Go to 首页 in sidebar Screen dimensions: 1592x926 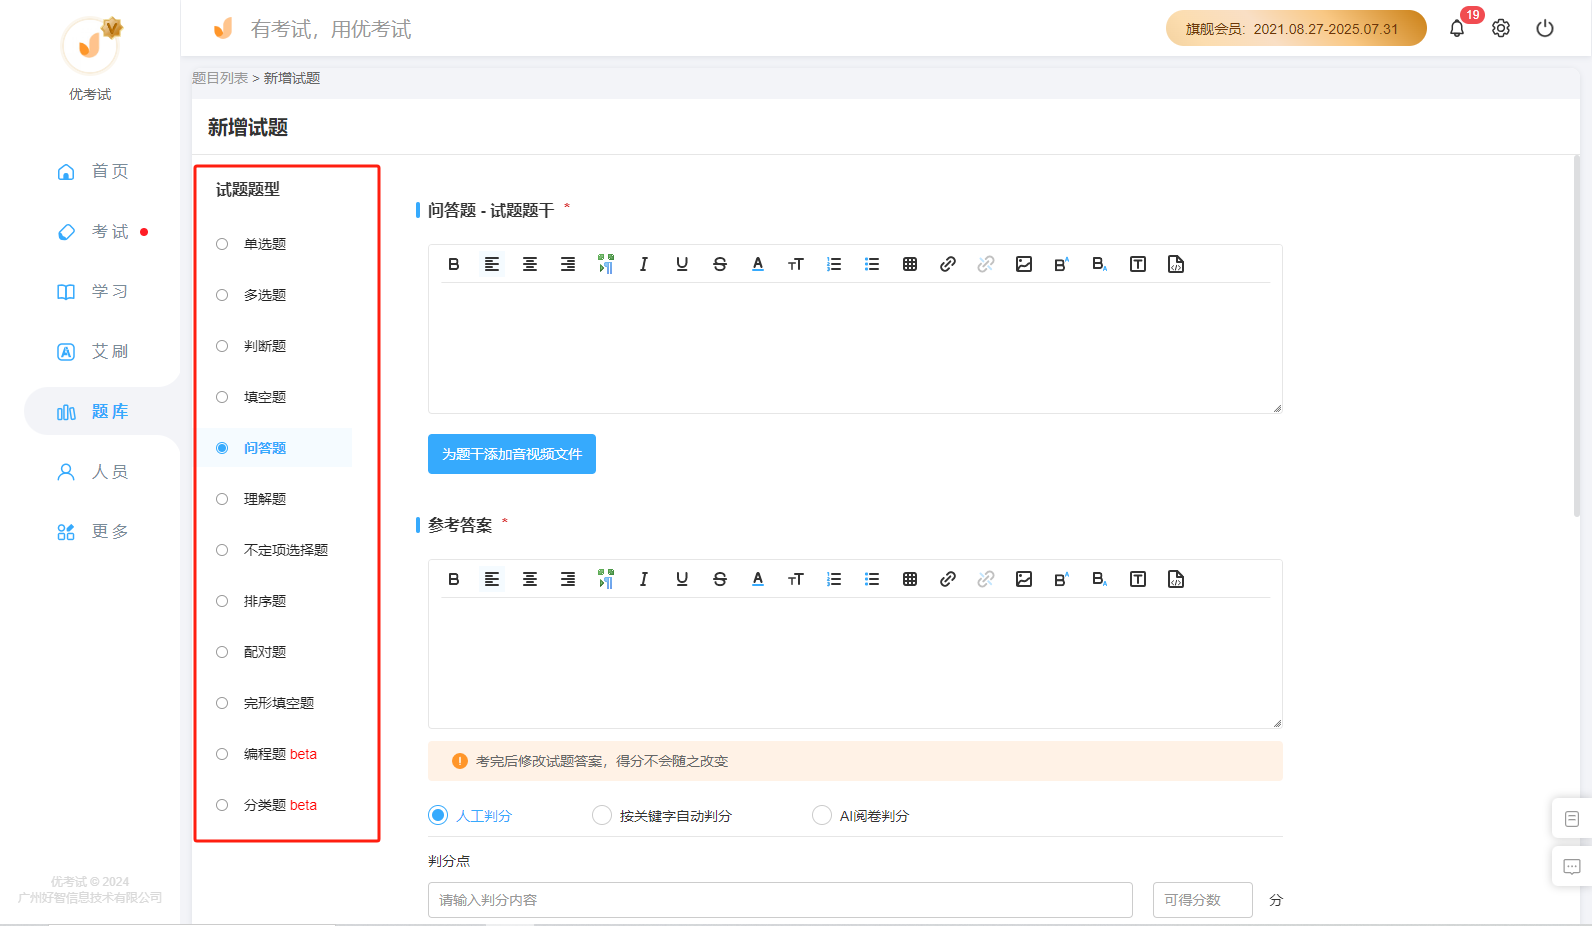[x=92, y=171]
